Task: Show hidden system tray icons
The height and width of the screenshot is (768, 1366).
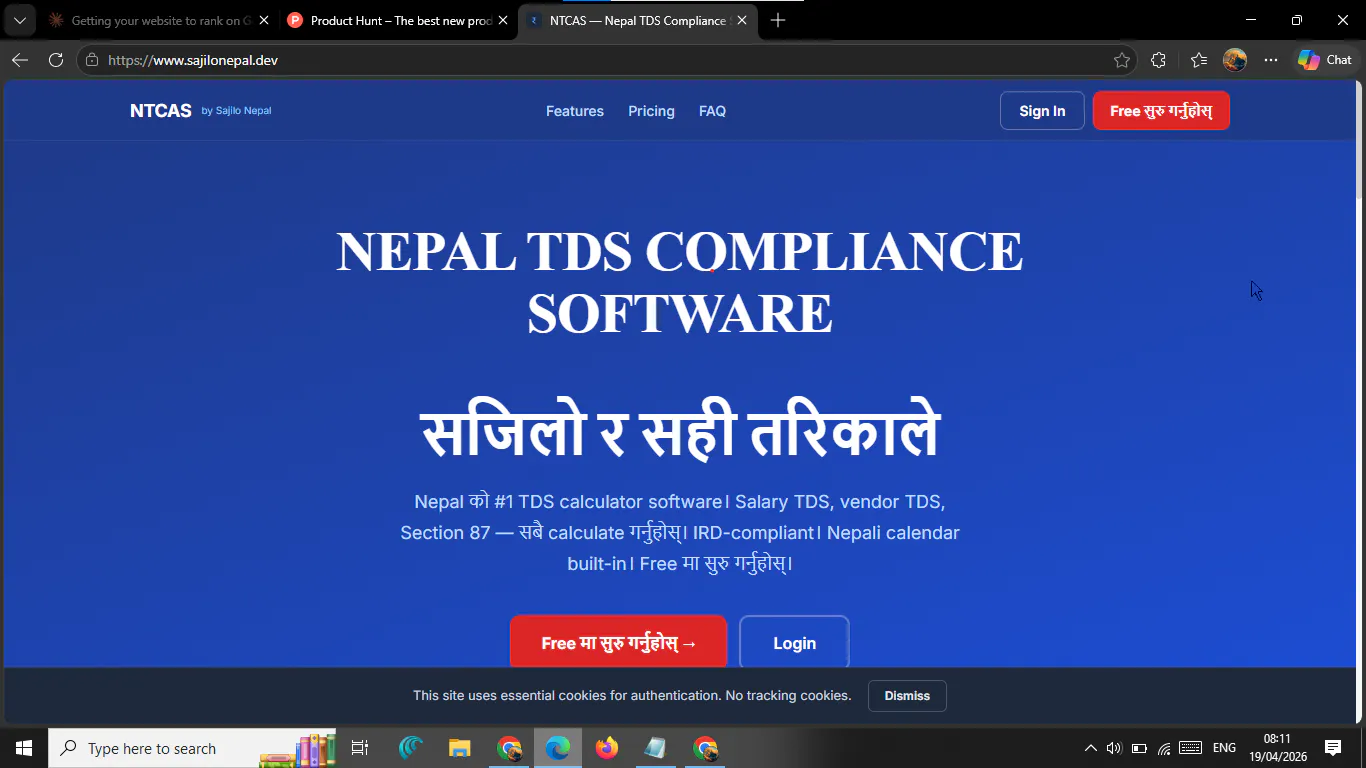Action: (x=1090, y=748)
